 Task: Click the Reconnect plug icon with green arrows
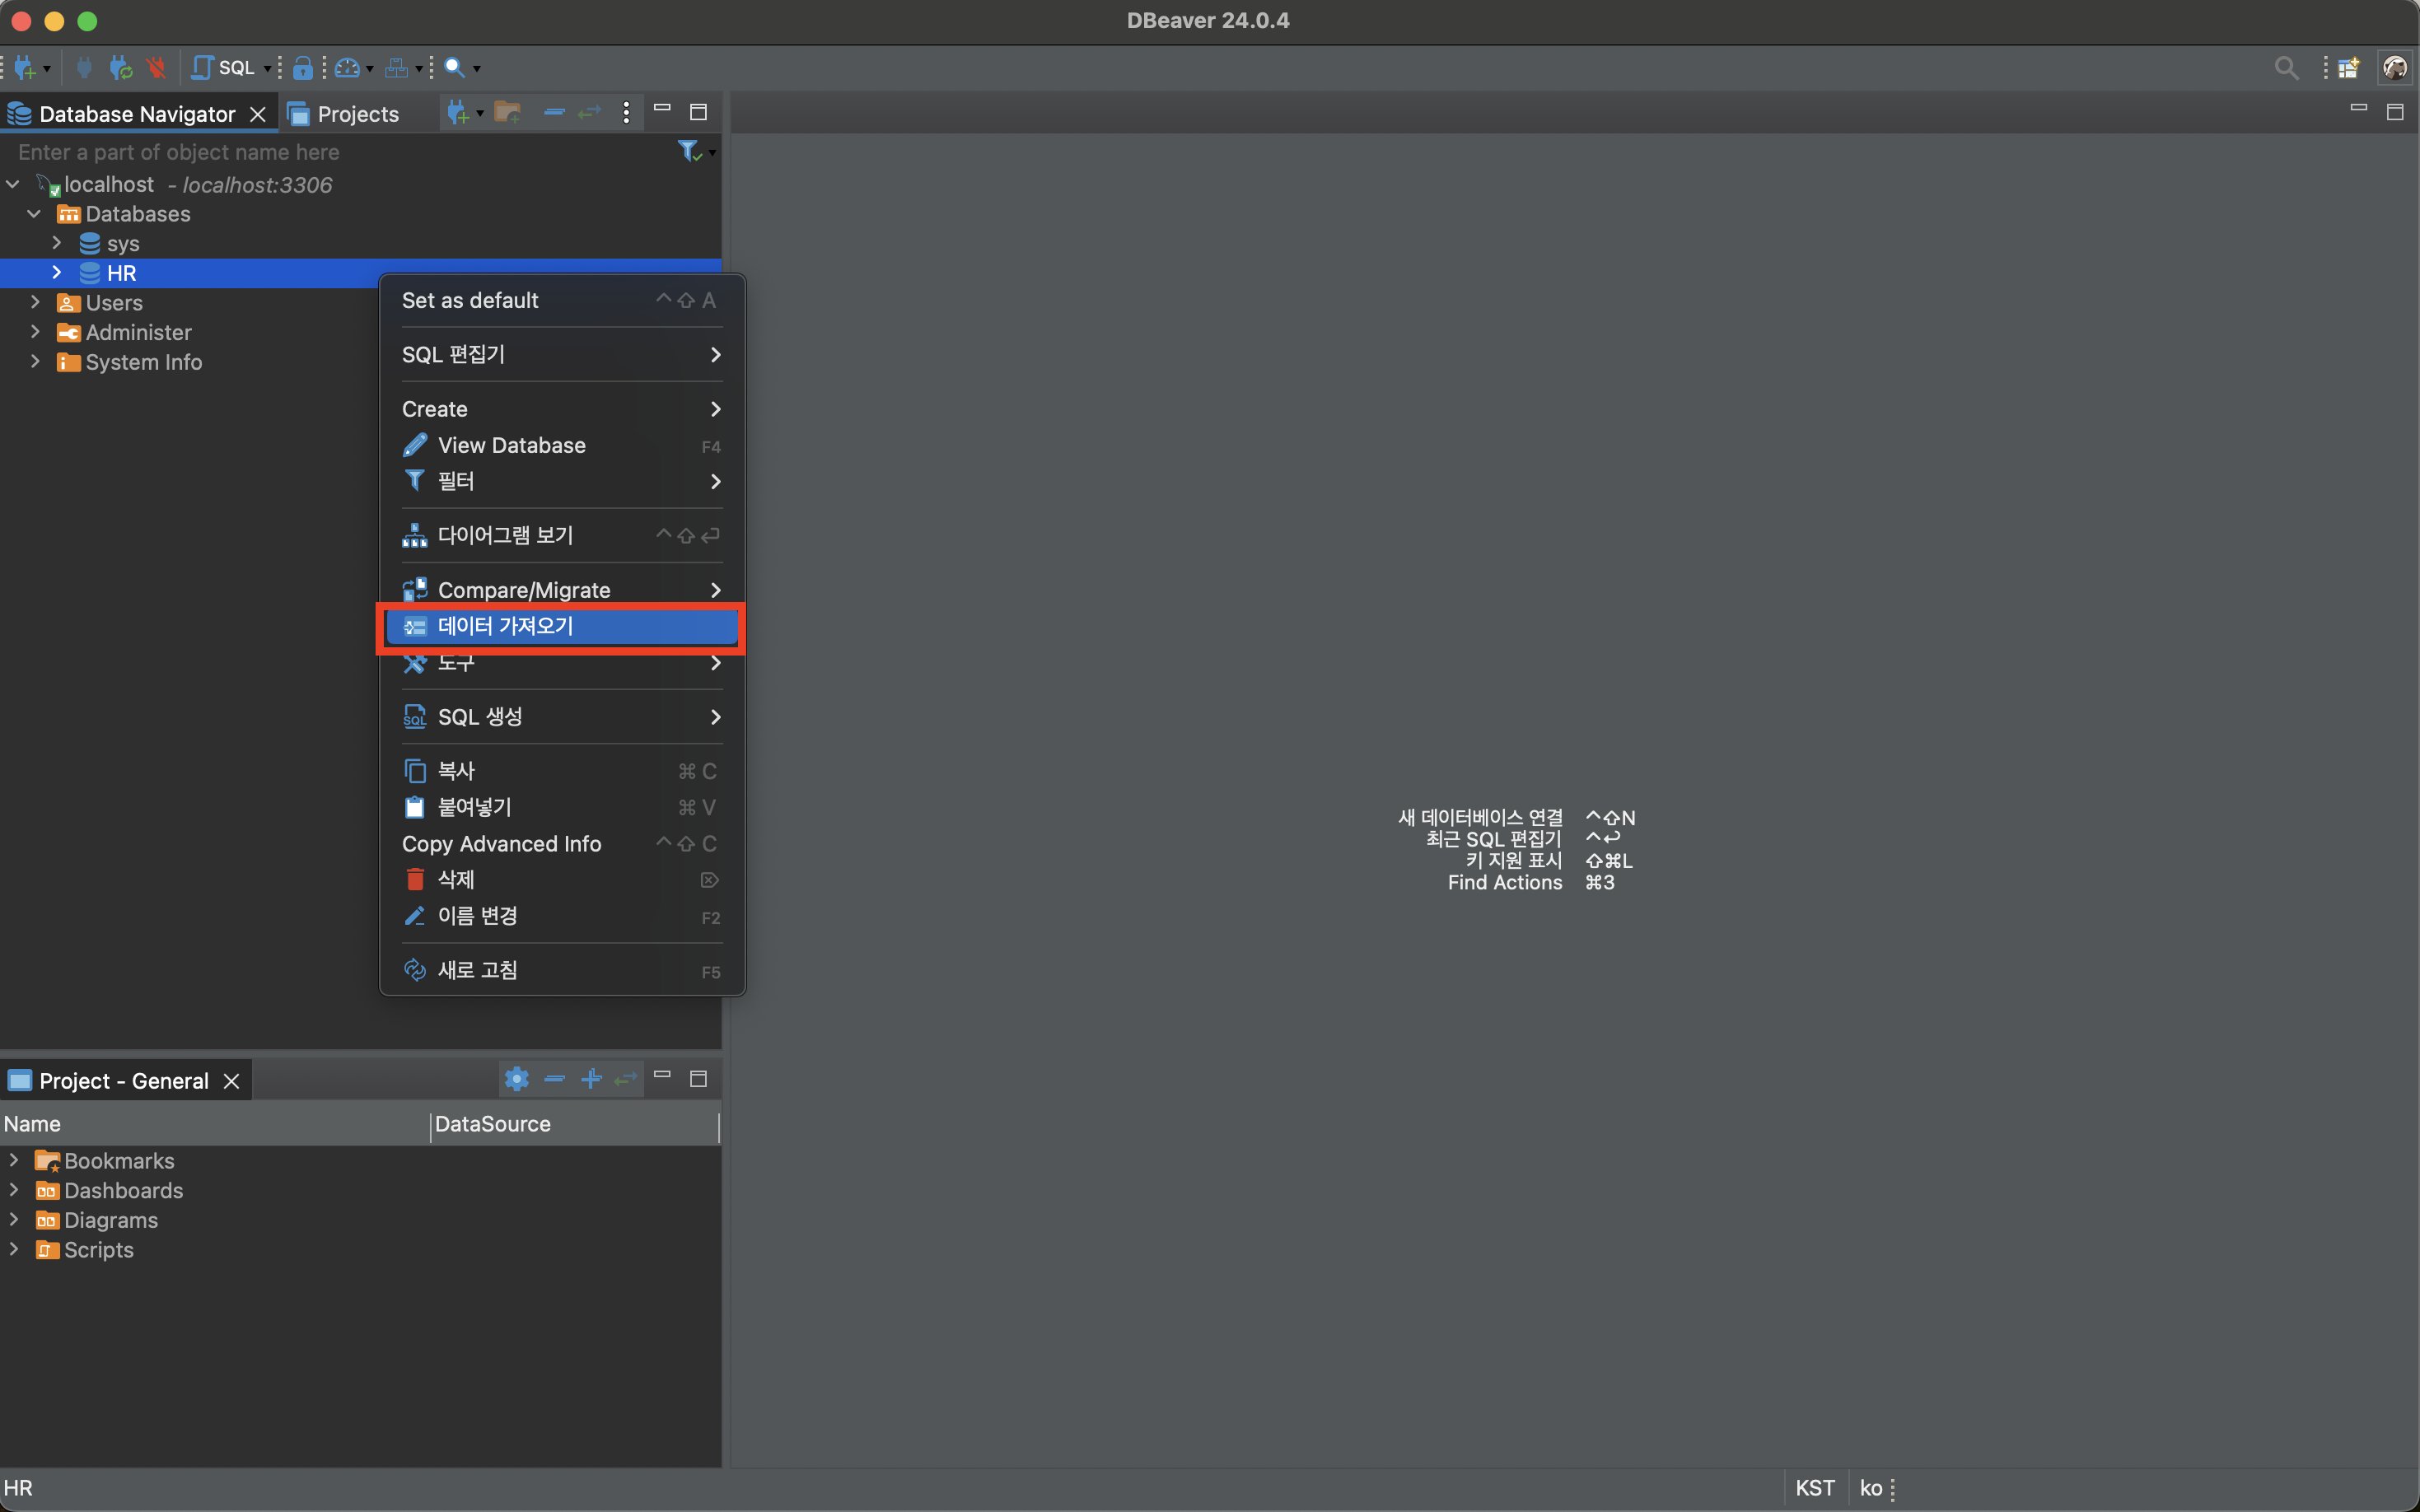(x=120, y=67)
